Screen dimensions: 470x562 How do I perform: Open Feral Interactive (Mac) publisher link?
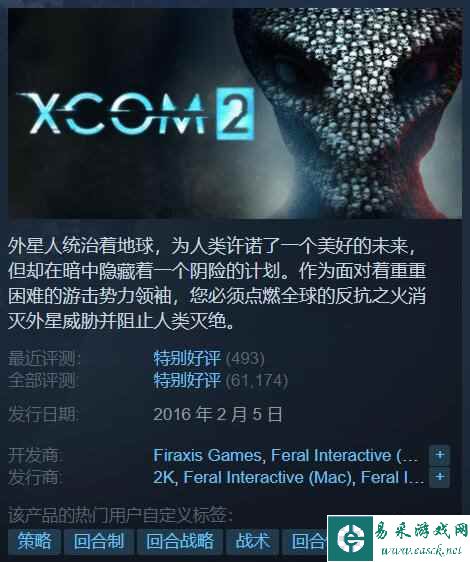click(268, 477)
